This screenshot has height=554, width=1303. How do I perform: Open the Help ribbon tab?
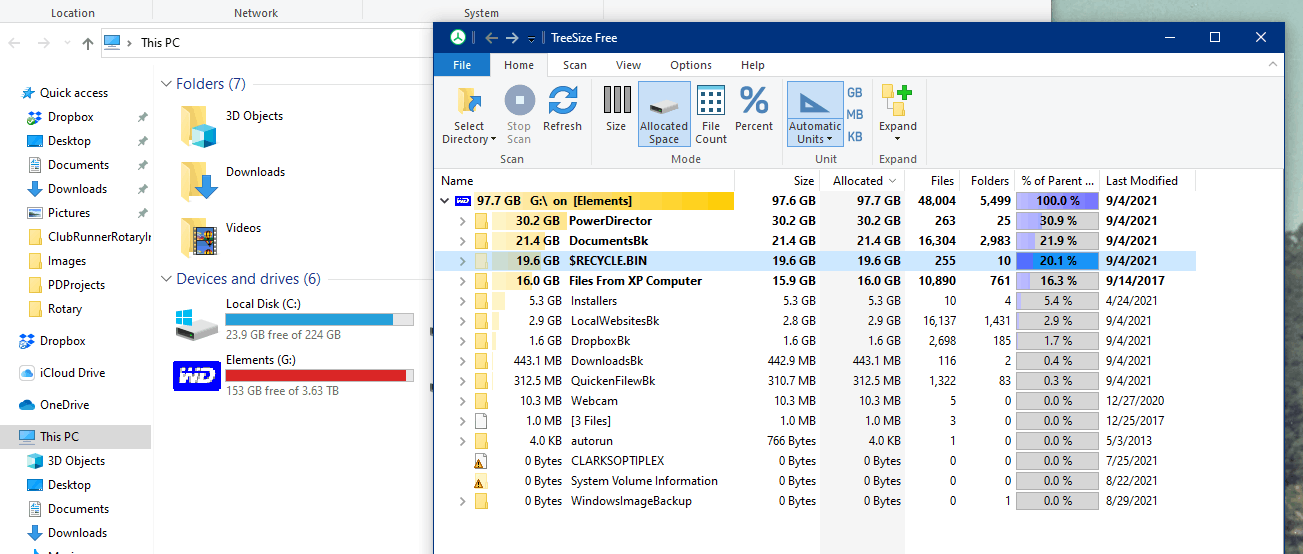click(x=752, y=65)
